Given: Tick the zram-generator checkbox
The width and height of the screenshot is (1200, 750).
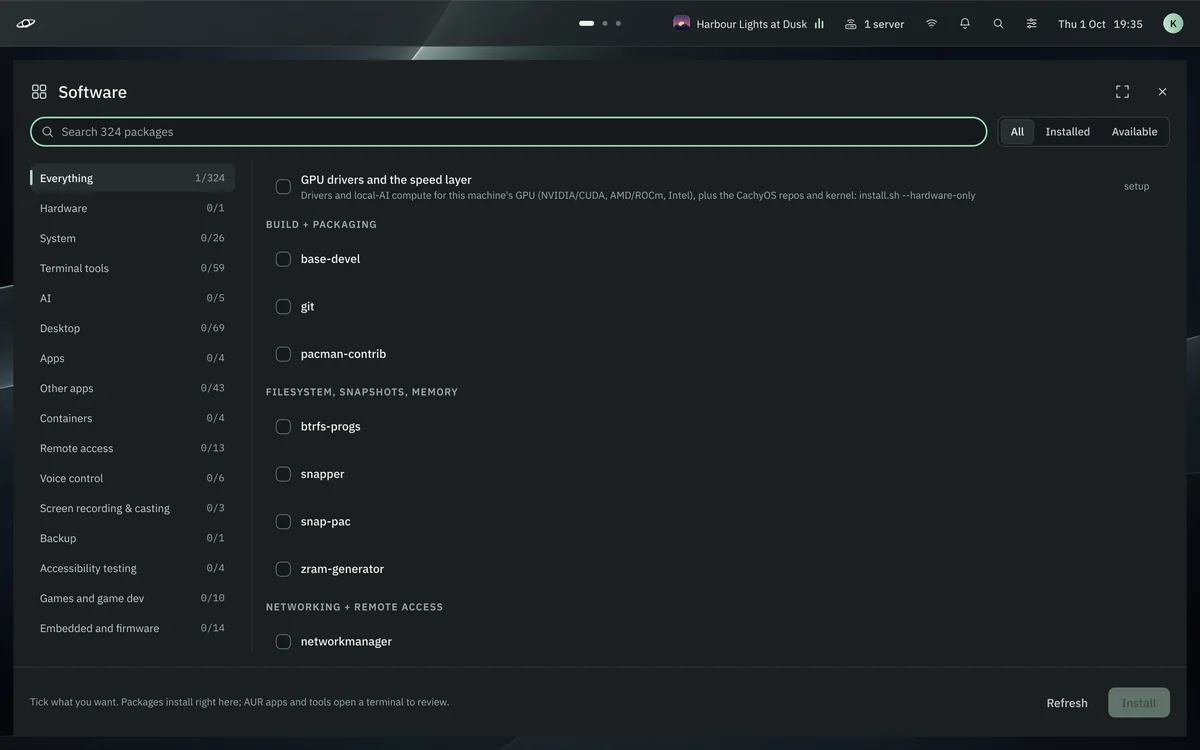Looking at the screenshot, I should (283, 569).
